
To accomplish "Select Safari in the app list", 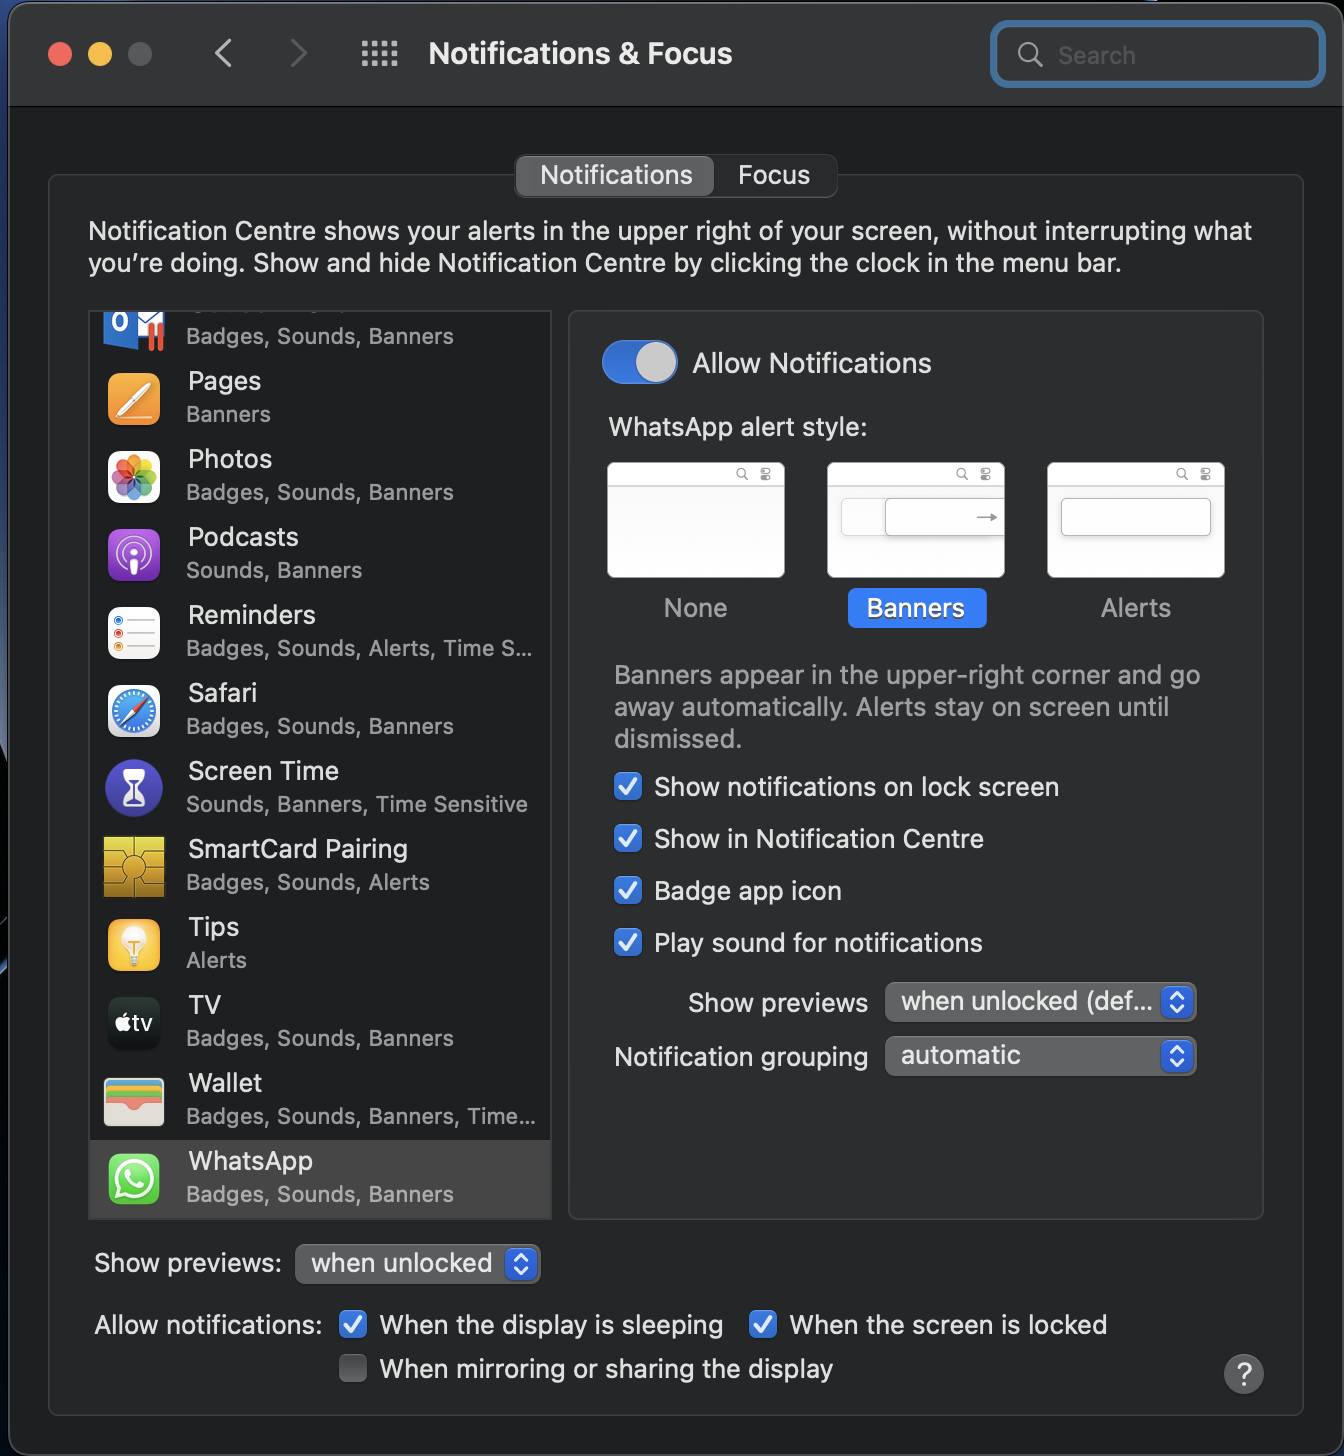I will (320, 710).
